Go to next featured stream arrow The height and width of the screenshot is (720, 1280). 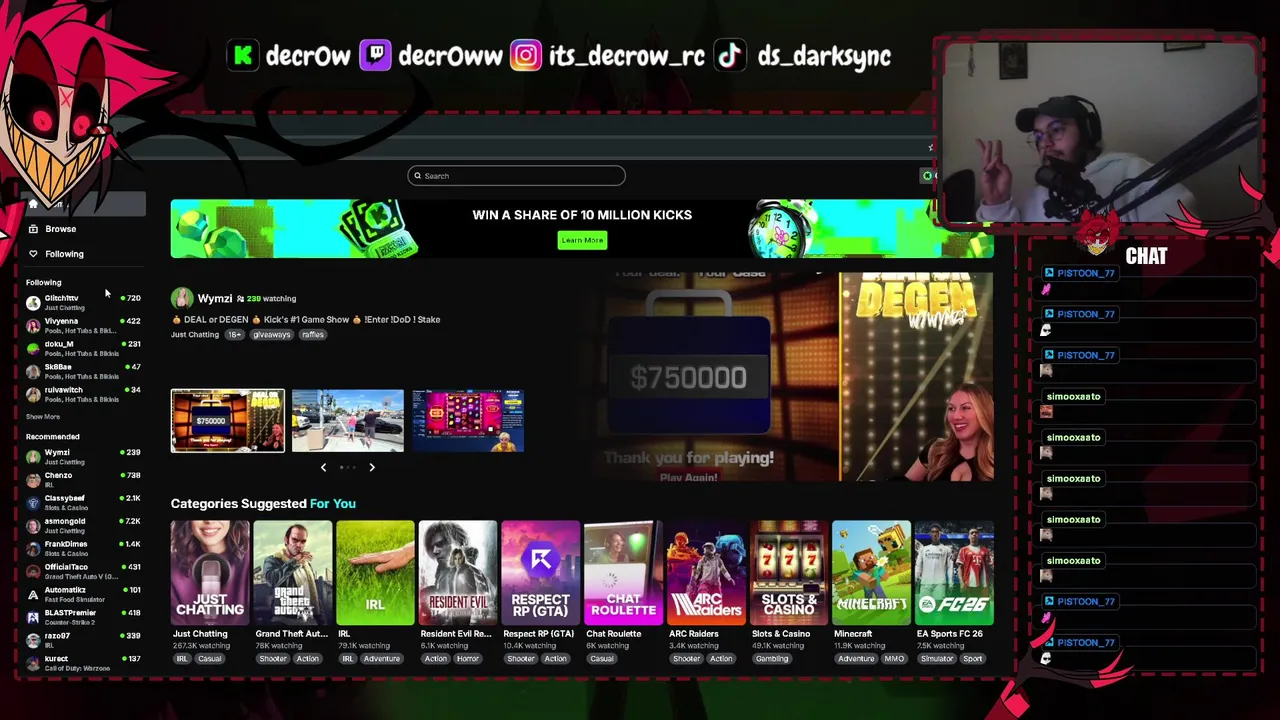coord(372,467)
